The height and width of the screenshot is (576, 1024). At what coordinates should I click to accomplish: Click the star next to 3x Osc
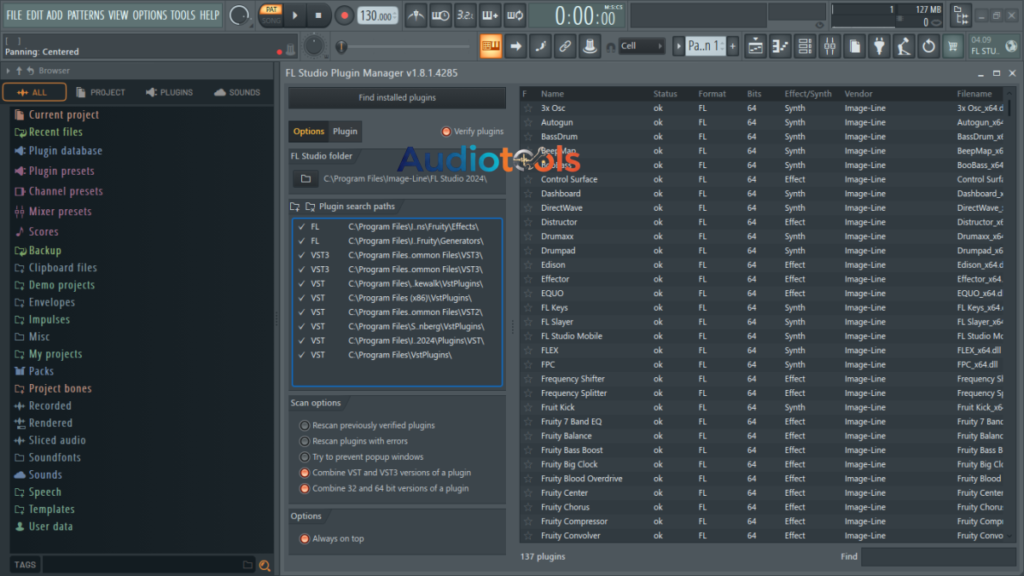point(527,108)
